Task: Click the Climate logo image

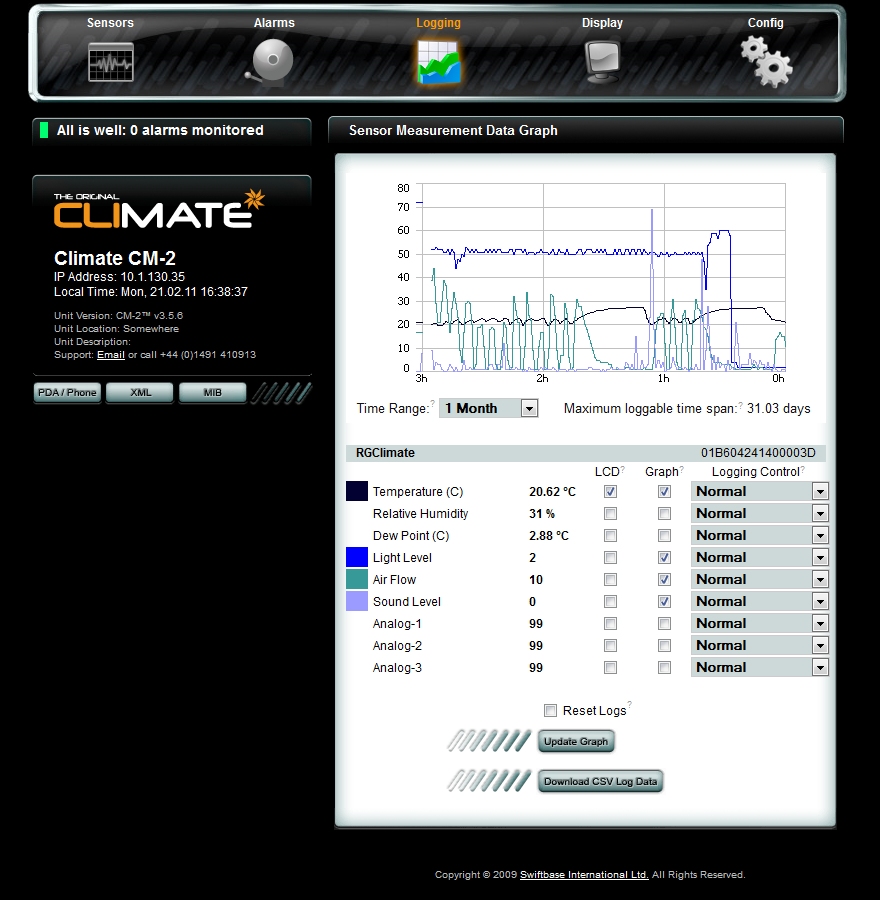Action: (x=160, y=210)
